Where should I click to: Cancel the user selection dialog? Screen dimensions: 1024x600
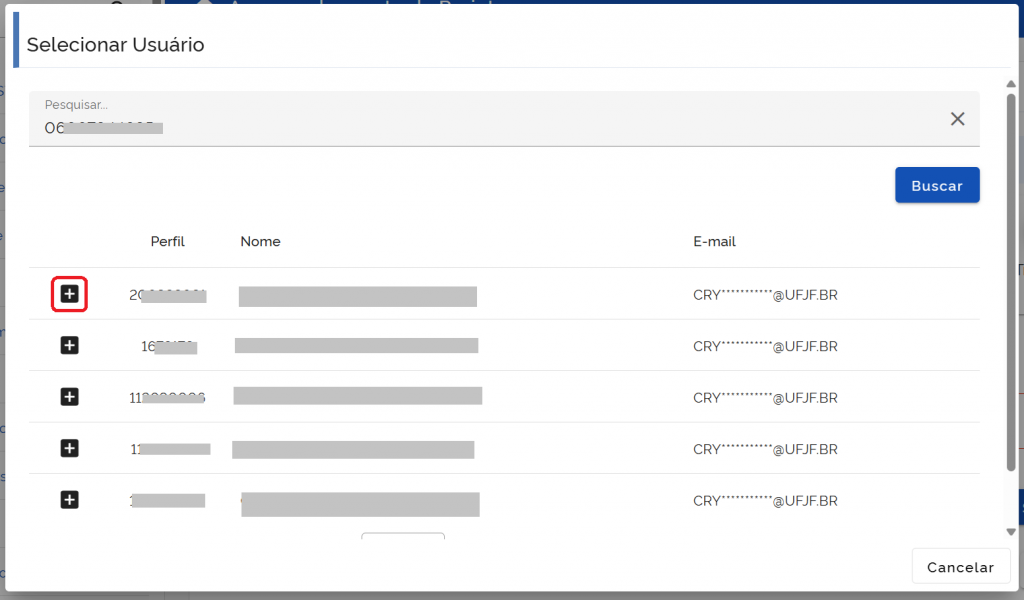click(x=960, y=565)
